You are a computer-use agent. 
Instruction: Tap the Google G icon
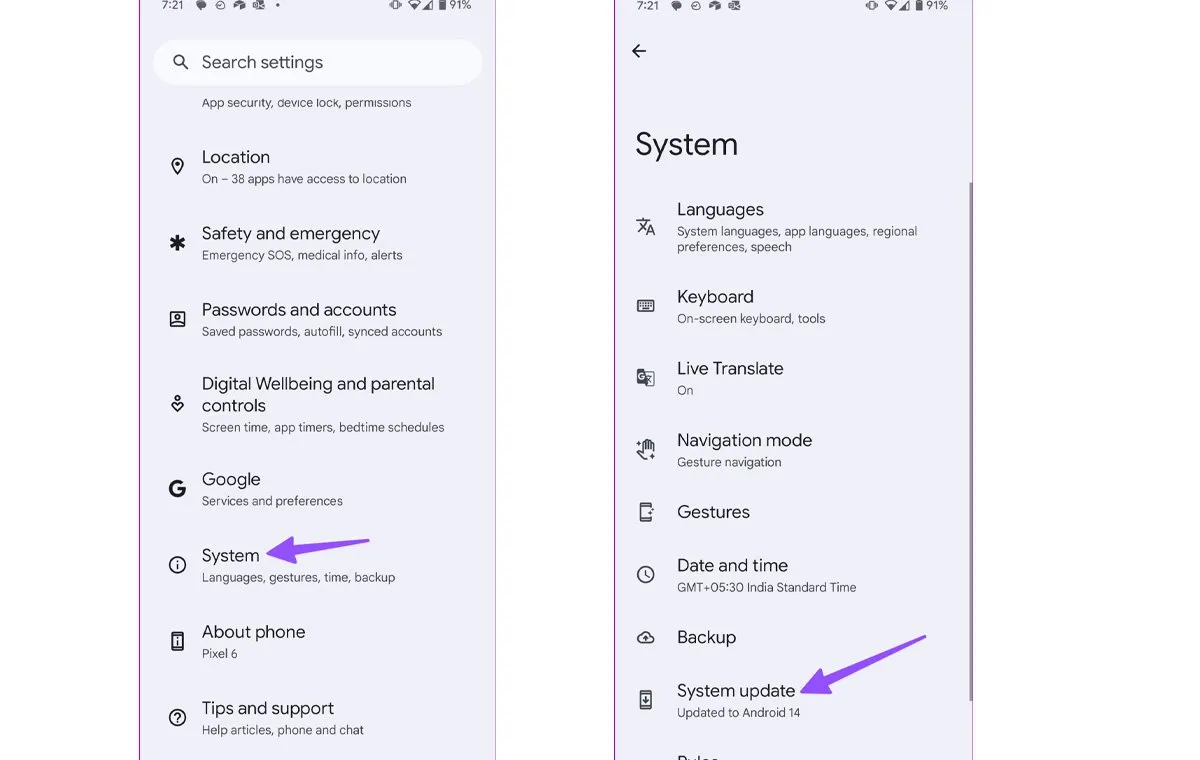pos(177,489)
